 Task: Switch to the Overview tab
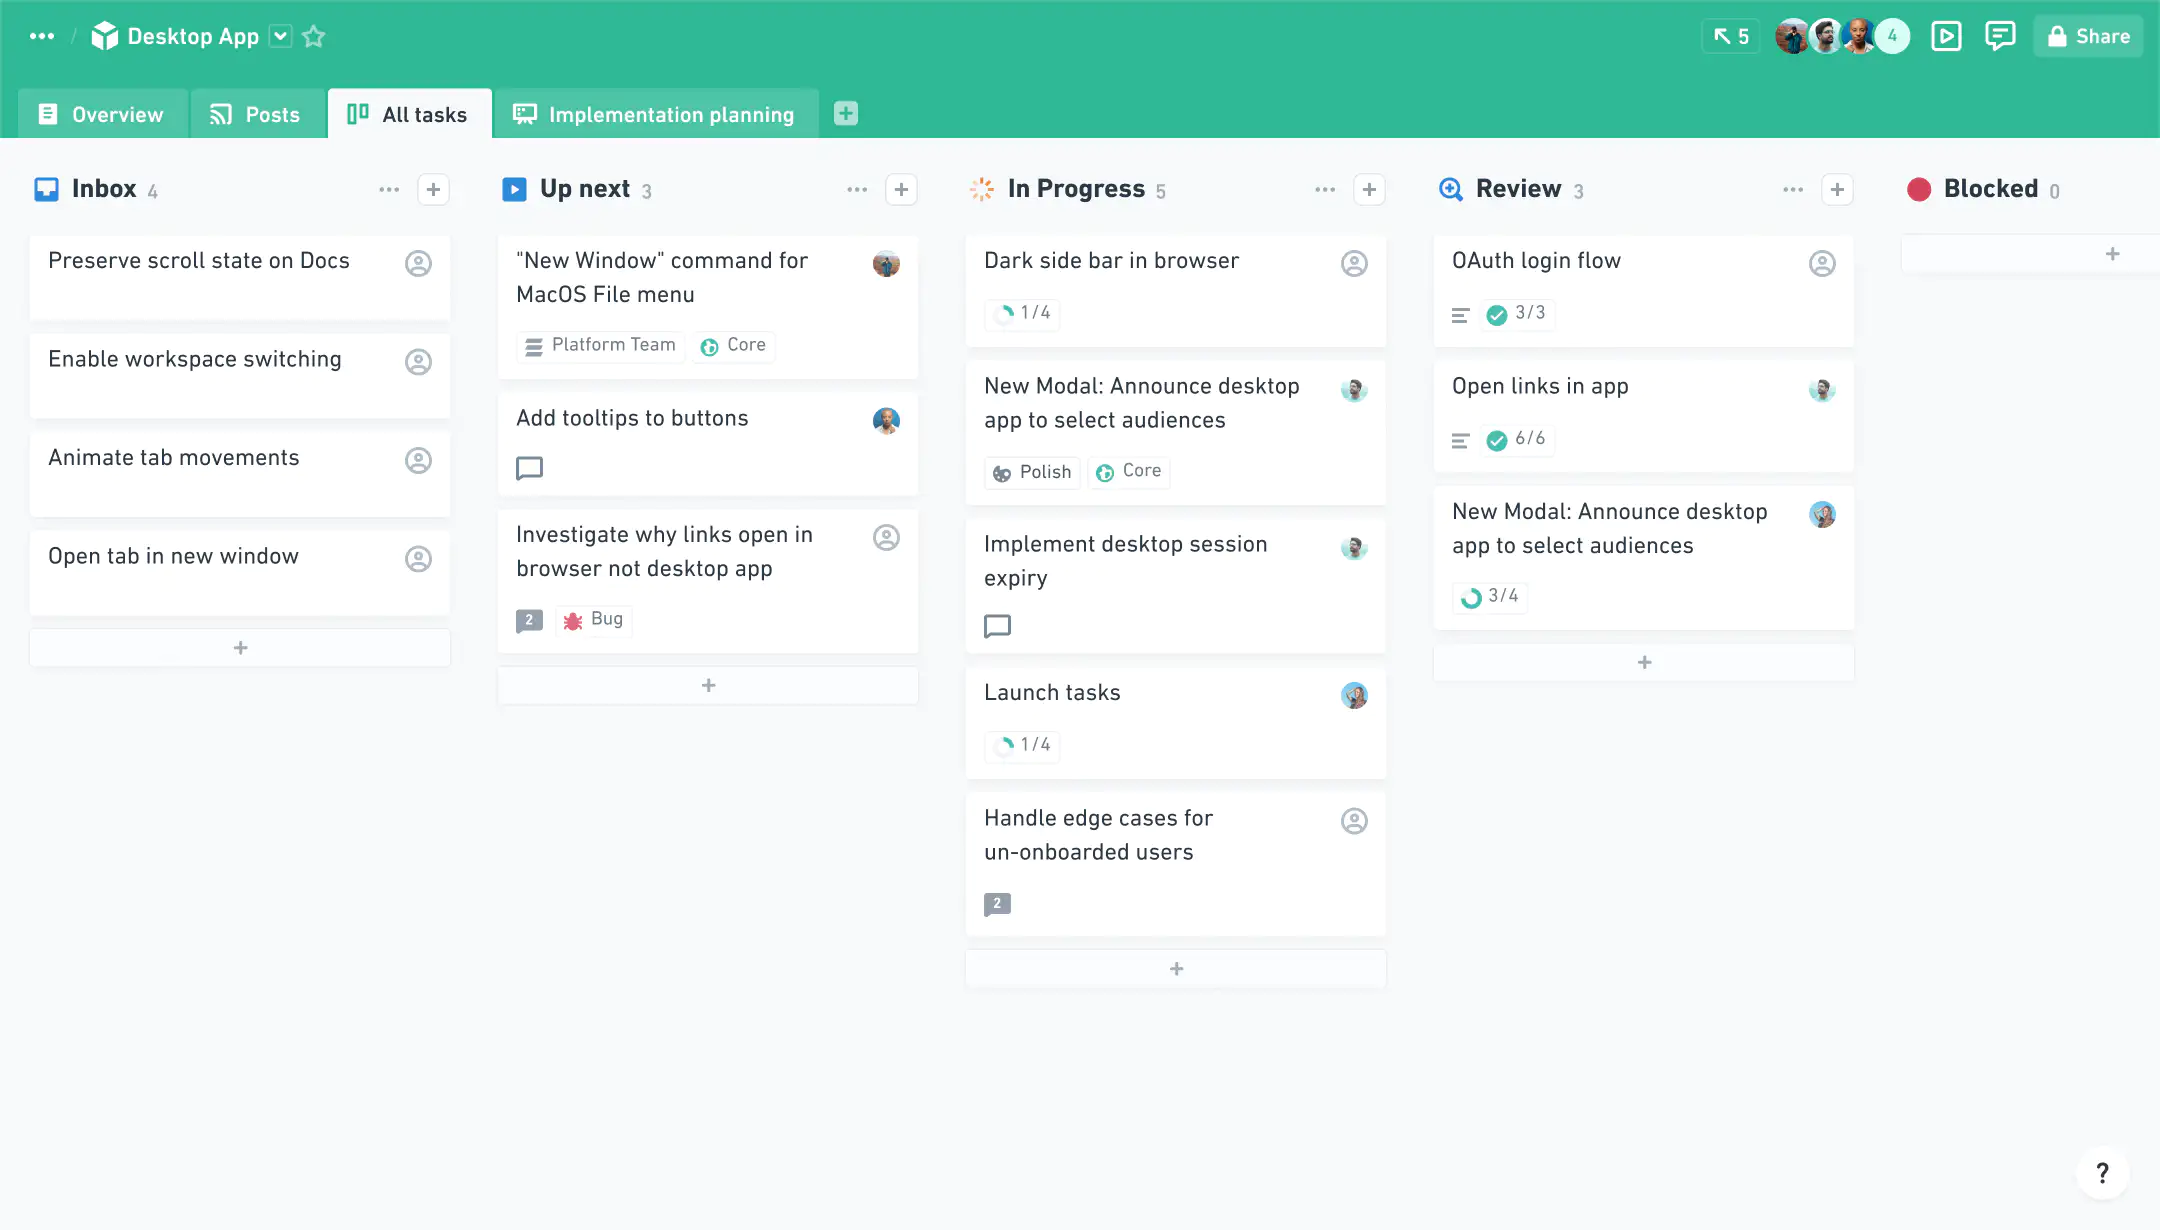tap(102, 115)
